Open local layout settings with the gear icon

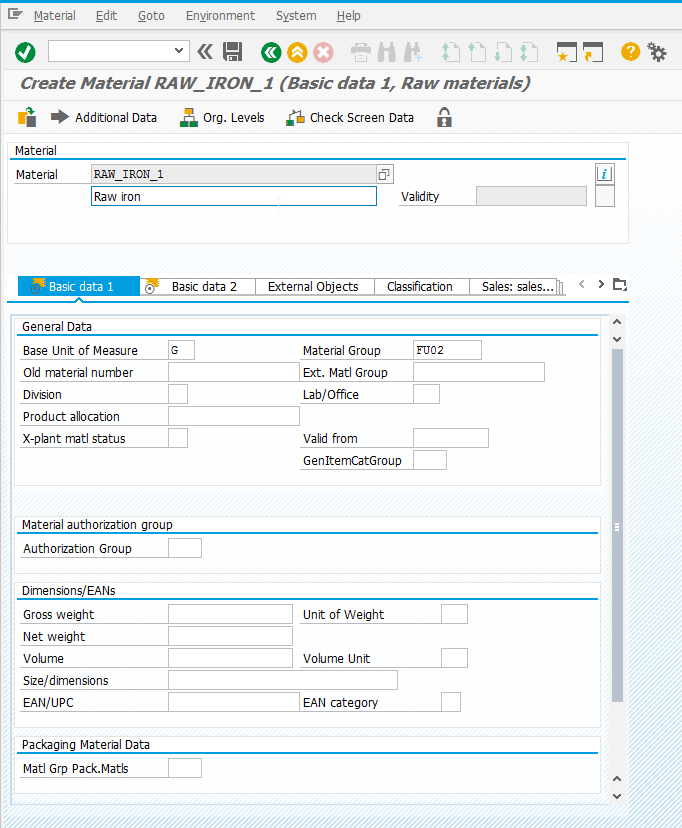(658, 51)
